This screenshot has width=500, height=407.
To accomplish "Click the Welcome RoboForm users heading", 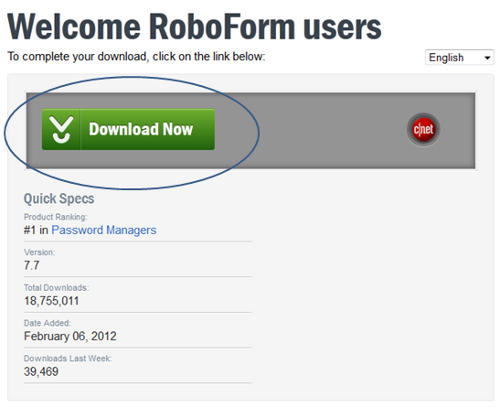I will pyautogui.click(x=194, y=27).
